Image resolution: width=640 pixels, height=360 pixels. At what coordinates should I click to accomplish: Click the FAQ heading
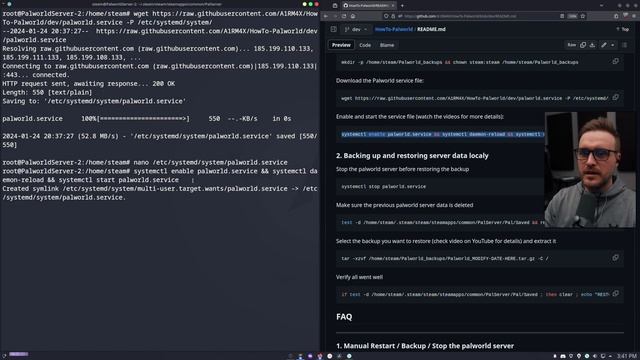point(344,317)
